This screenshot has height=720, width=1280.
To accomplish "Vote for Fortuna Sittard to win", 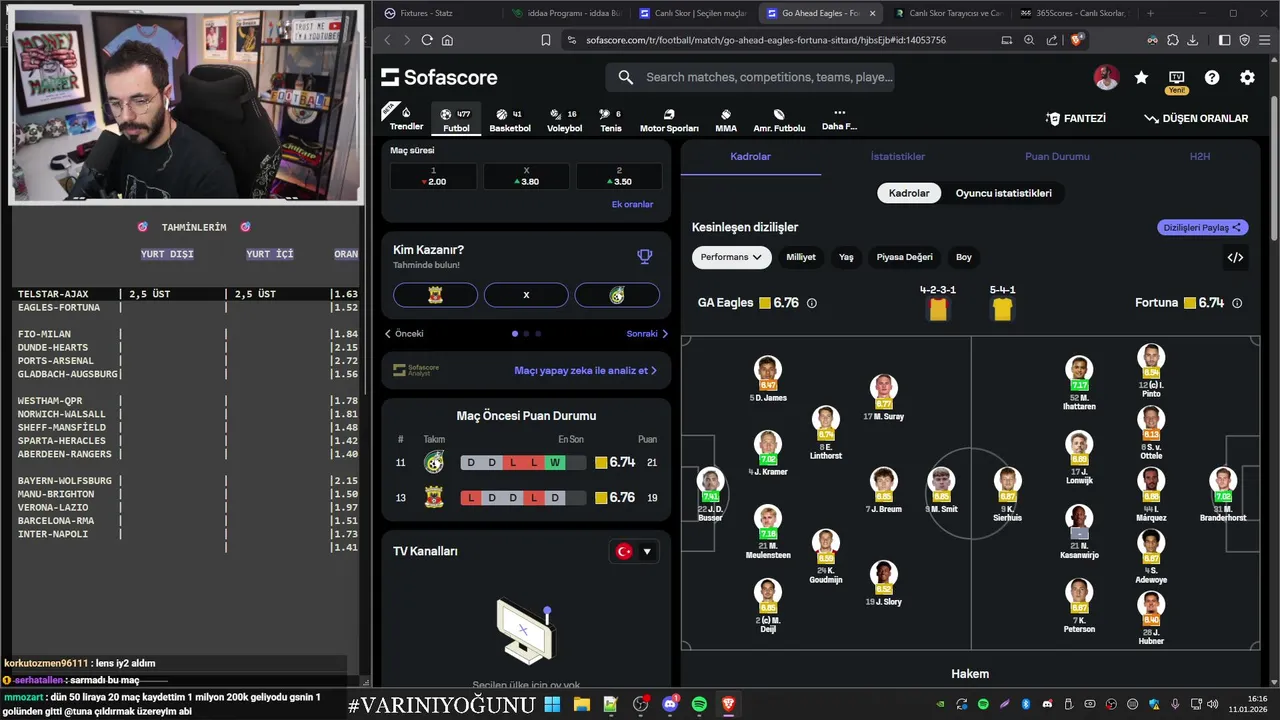I will tap(617, 295).
